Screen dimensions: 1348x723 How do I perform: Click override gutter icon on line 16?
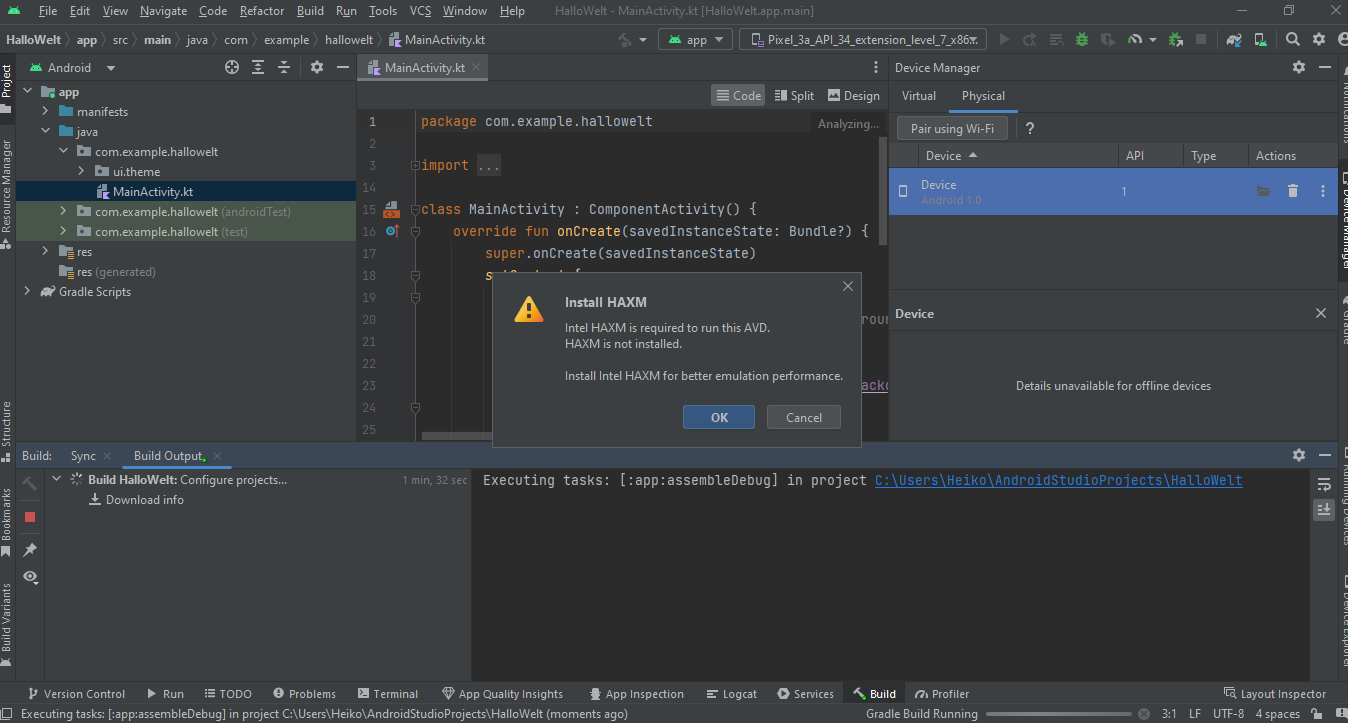click(391, 231)
